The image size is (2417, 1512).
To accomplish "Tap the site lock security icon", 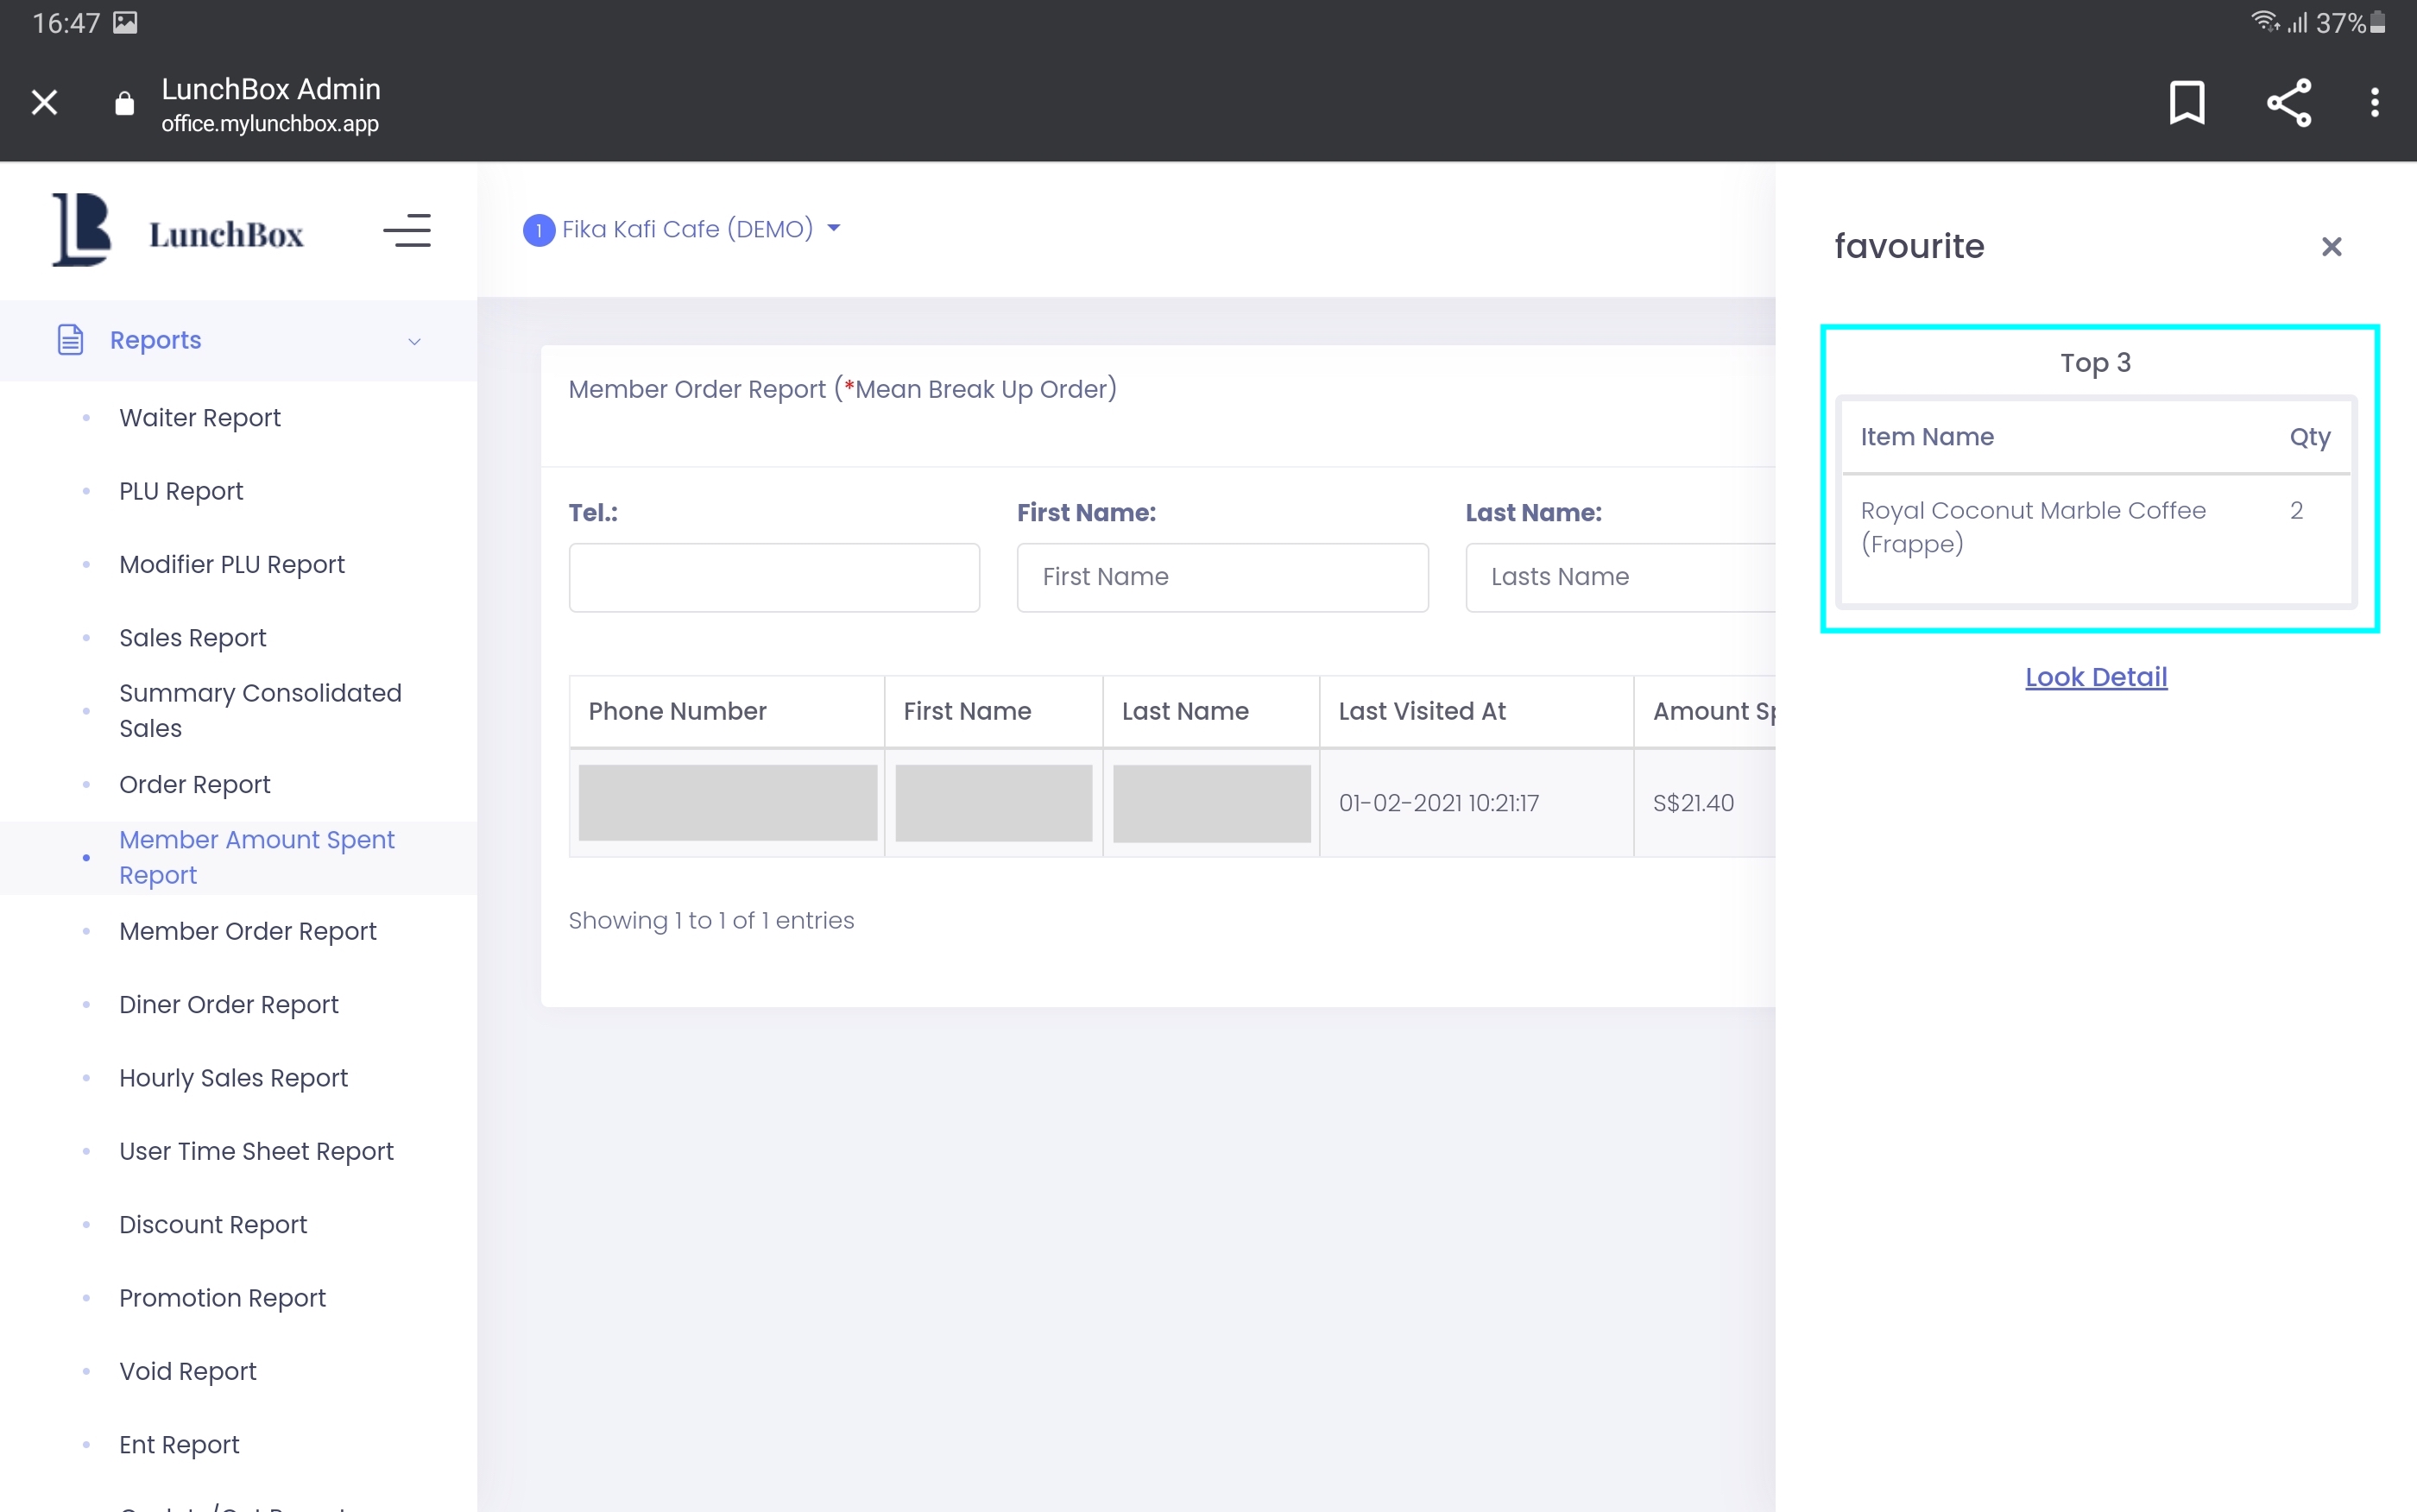I will [124, 103].
